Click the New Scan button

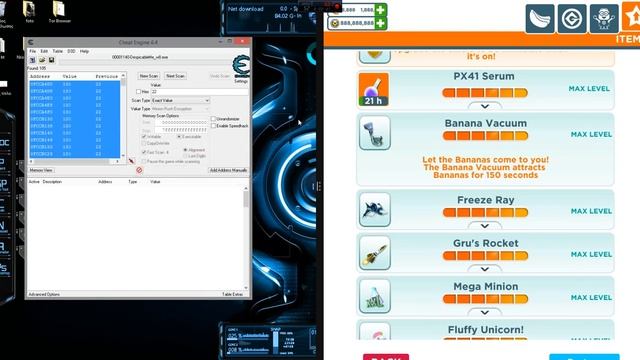pyautogui.click(x=149, y=76)
